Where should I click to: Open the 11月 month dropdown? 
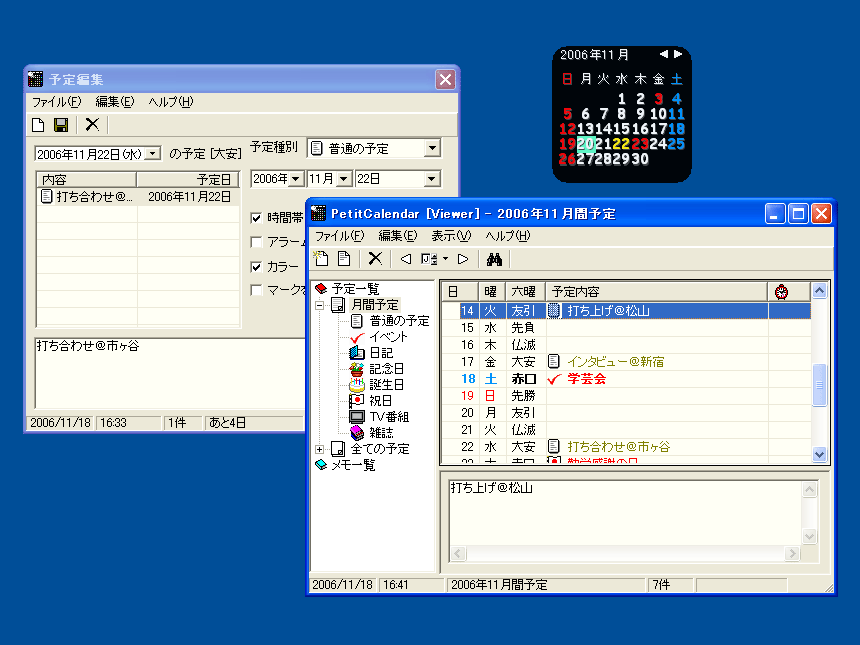343,179
